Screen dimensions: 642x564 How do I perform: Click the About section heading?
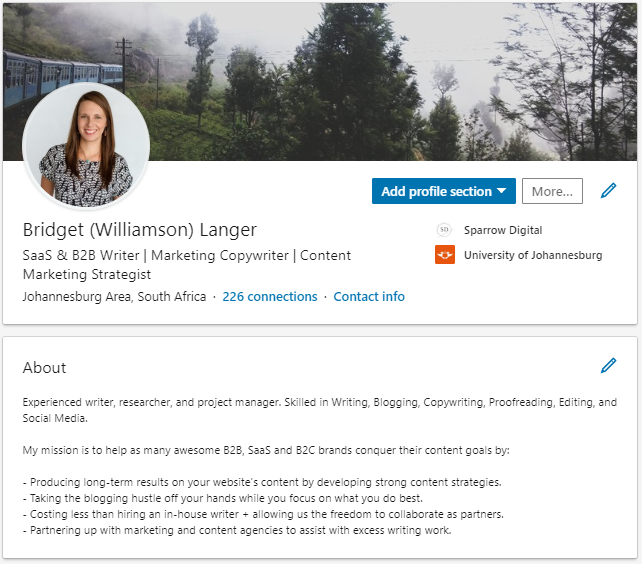(44, 367)
